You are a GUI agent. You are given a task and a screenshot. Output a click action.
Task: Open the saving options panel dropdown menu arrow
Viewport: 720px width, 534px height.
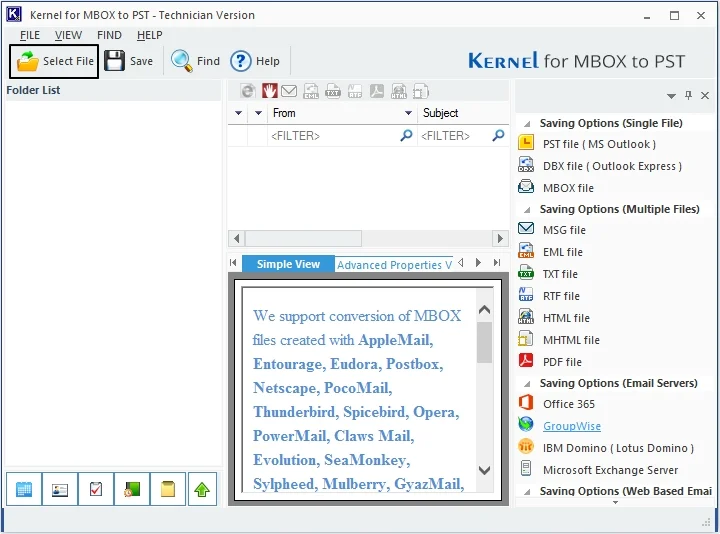pyautogui.click(x=671, y=96)
